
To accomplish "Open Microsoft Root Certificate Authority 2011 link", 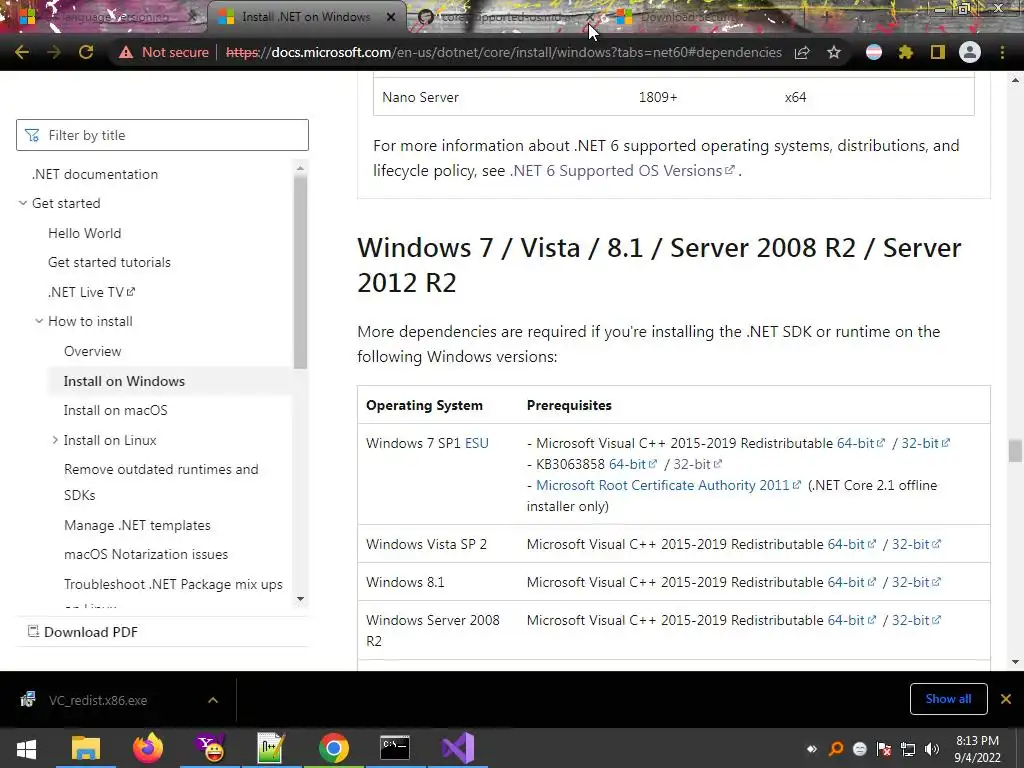I will [x=668, y=485].
